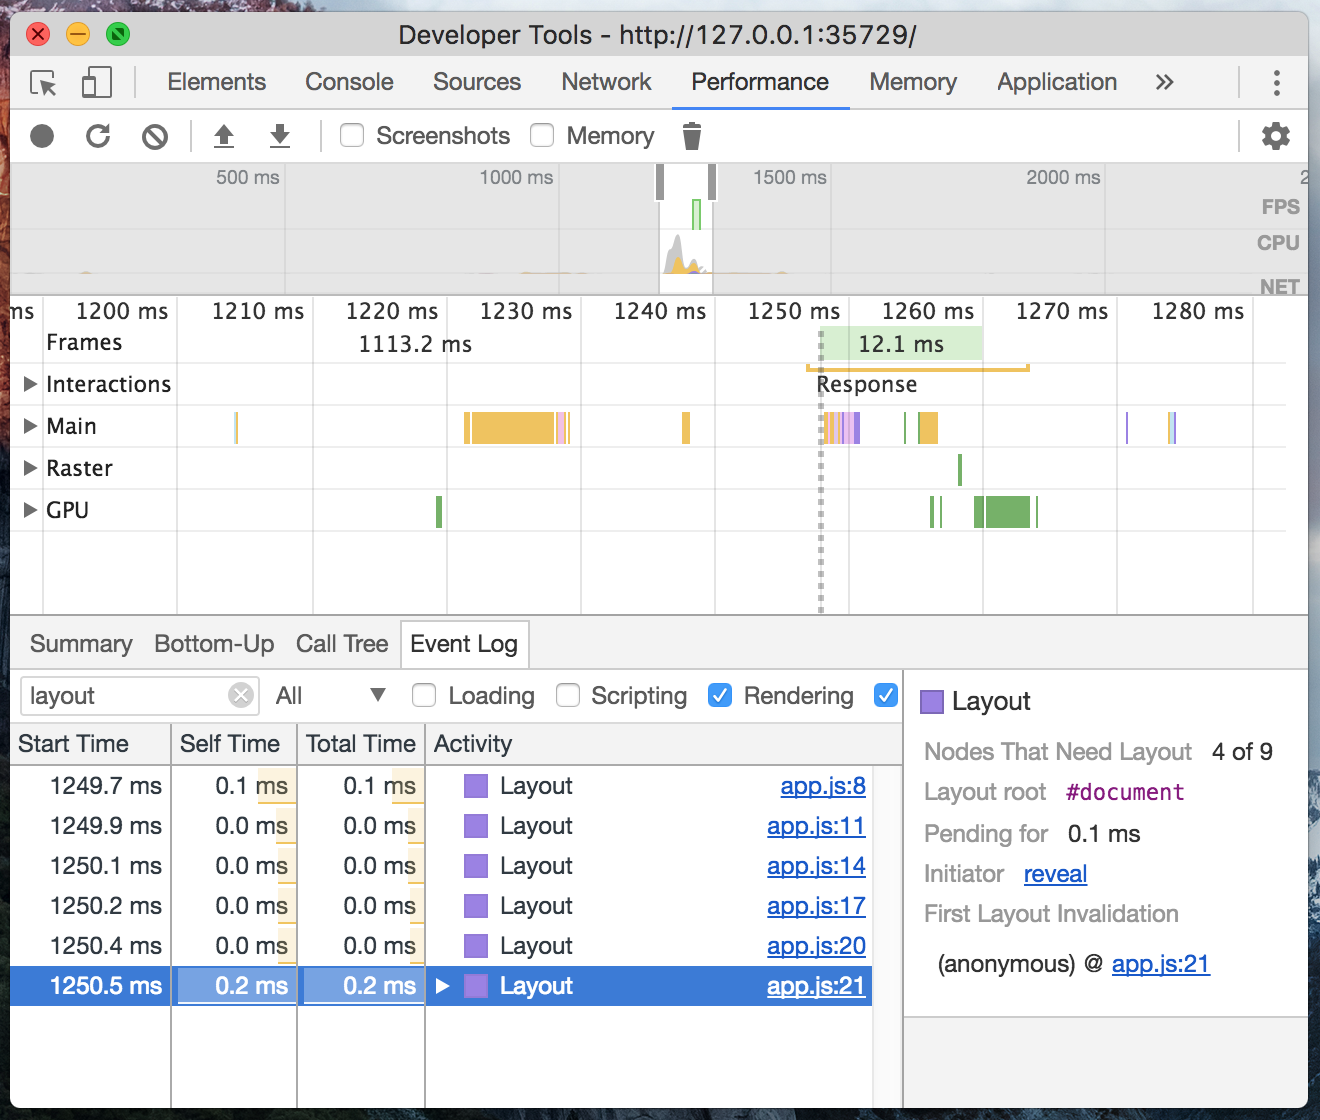Check the Loading filter checkbox
The height and width of the screenshot is (1120, 1320).
(424, 695)
